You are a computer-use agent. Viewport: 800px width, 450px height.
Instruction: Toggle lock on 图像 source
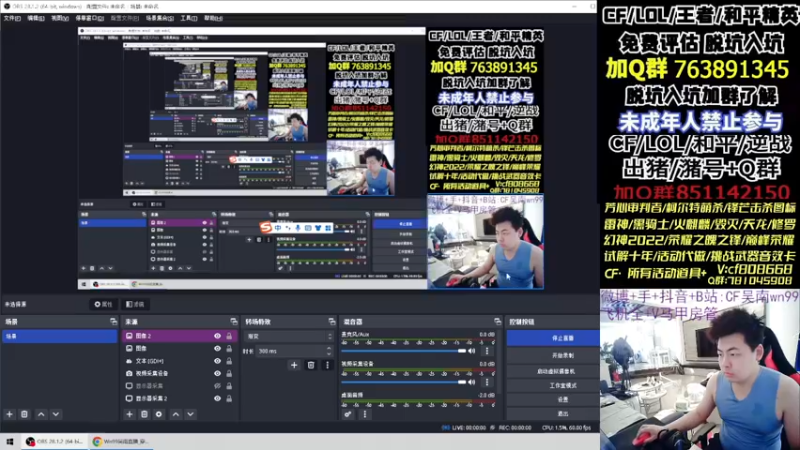tap(229, 348)
